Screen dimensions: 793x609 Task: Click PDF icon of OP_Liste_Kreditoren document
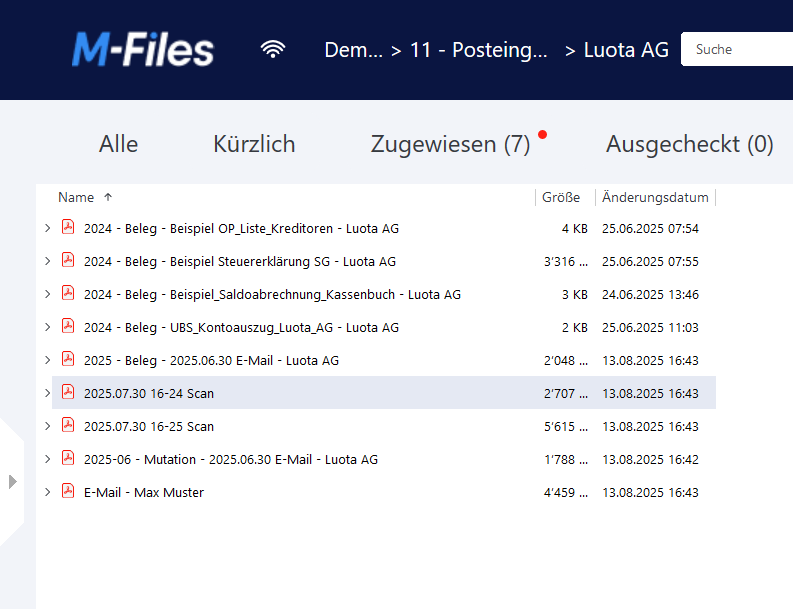point(68,228)
